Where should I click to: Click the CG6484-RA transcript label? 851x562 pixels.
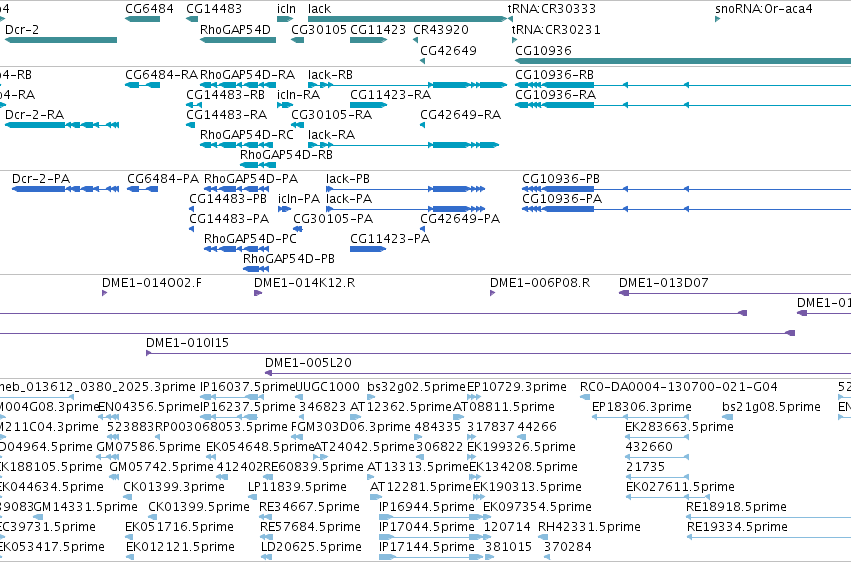pyautogui.click(x=161, y=75)
